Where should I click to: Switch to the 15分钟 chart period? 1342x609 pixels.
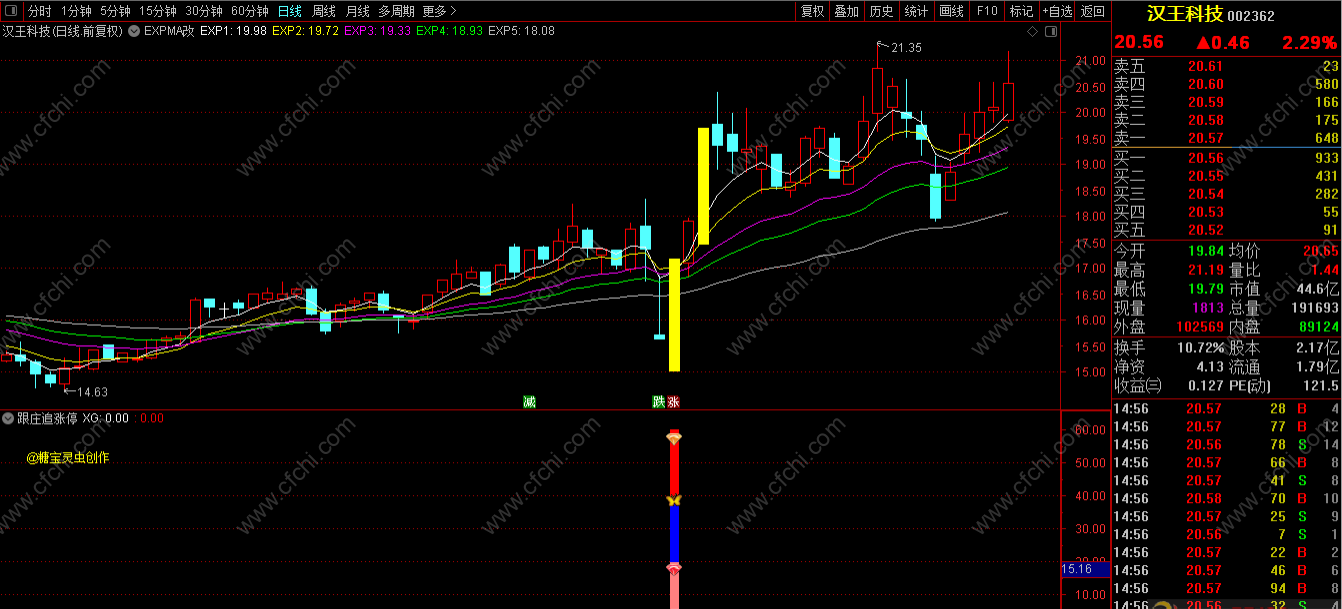coord(158,11)
